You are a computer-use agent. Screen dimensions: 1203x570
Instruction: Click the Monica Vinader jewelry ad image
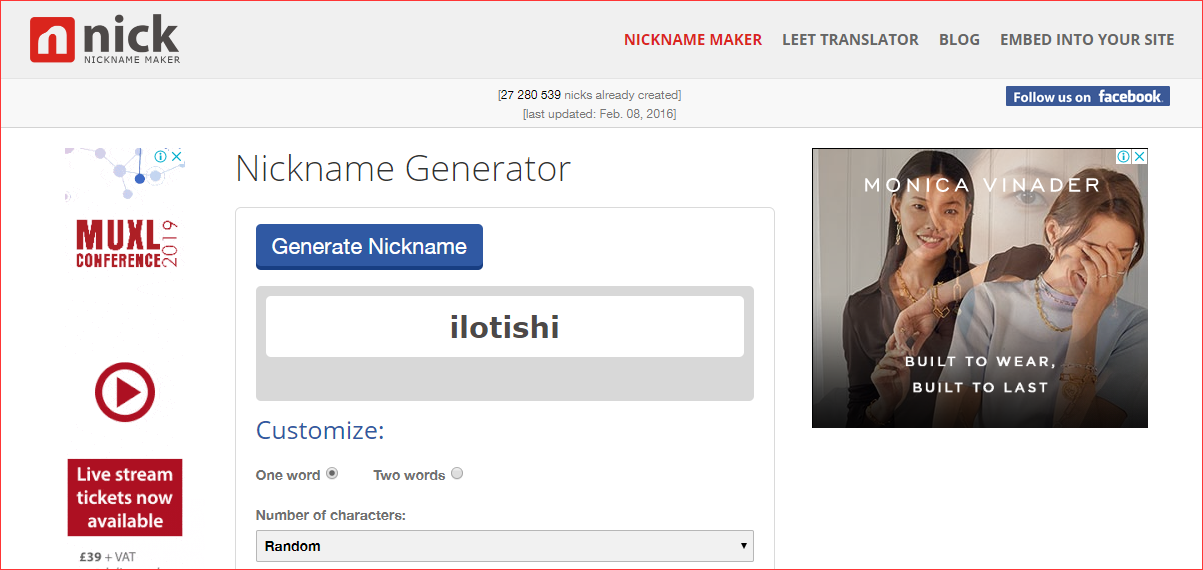pos(979,300)
